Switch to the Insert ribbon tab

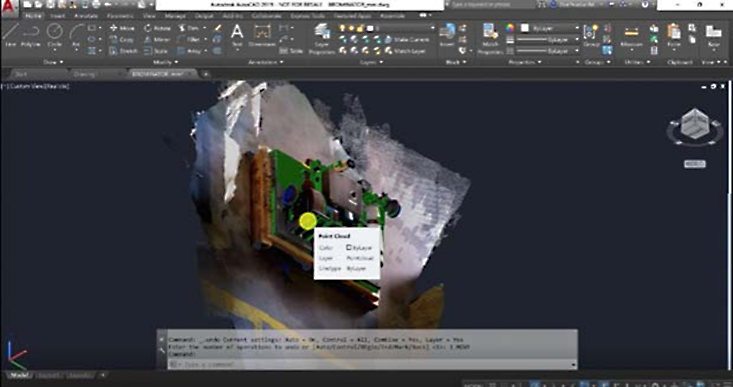[x=57, y=15]
